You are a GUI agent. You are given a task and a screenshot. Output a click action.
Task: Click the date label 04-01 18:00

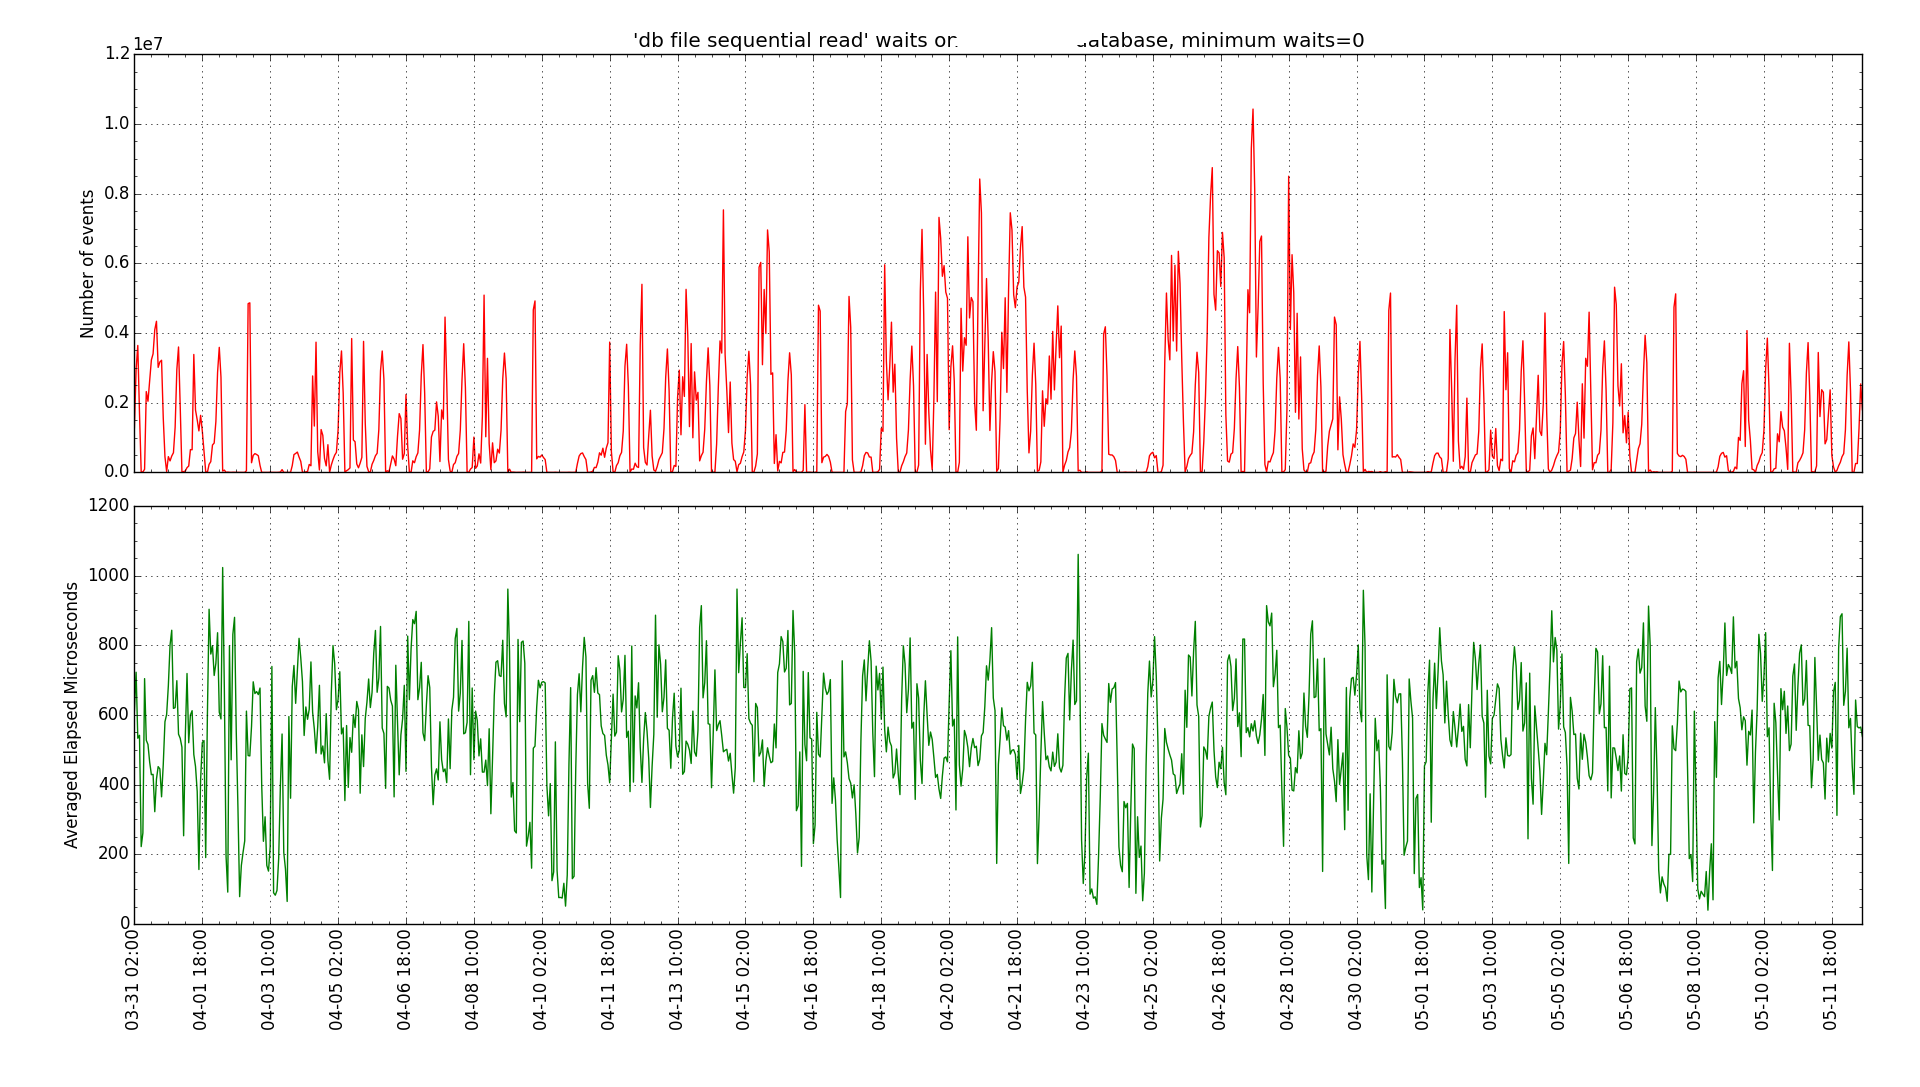click(x=200, y=980)
